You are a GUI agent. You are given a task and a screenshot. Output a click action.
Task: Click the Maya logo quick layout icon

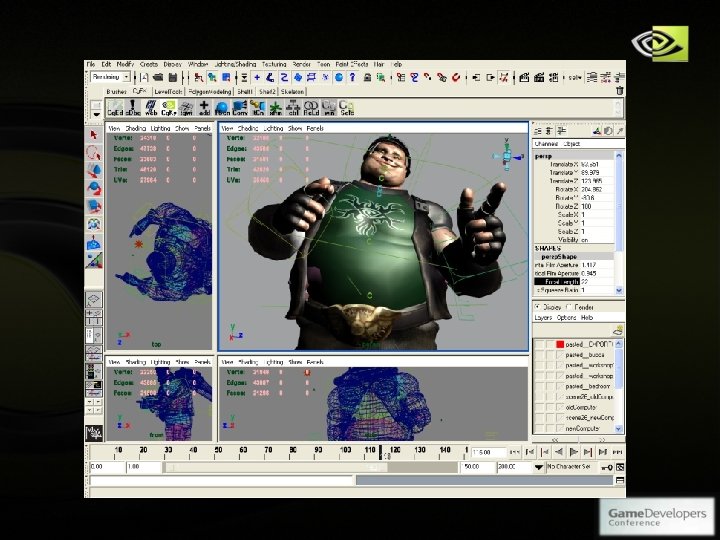[x=94, y=433]
